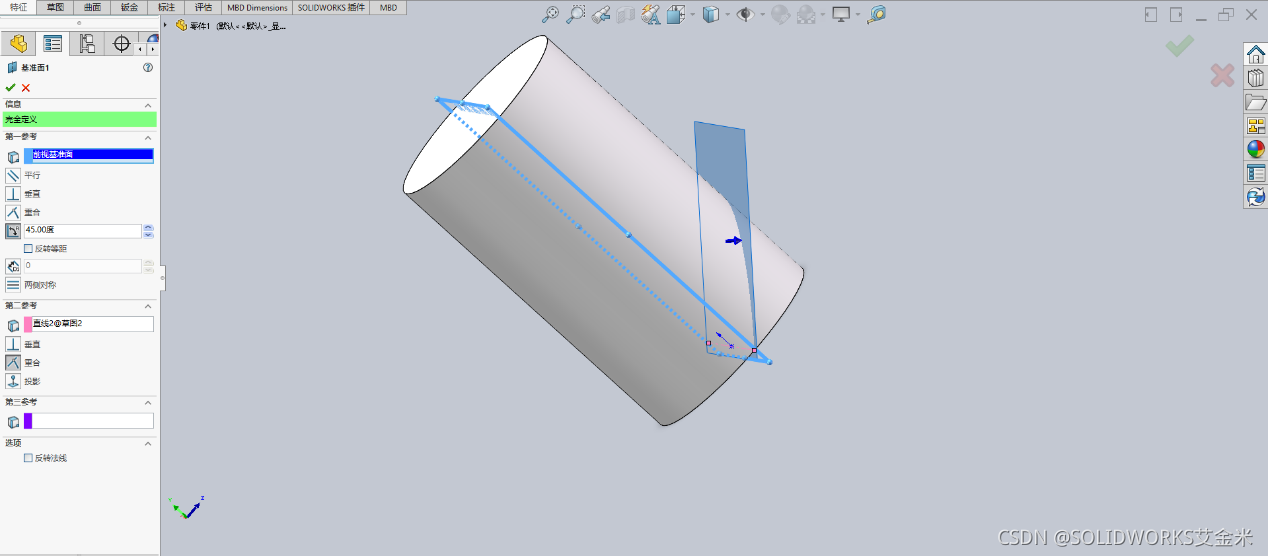Open the MBD tab
The height and width of the screenshot is (556, 1268).
point(388,7)
